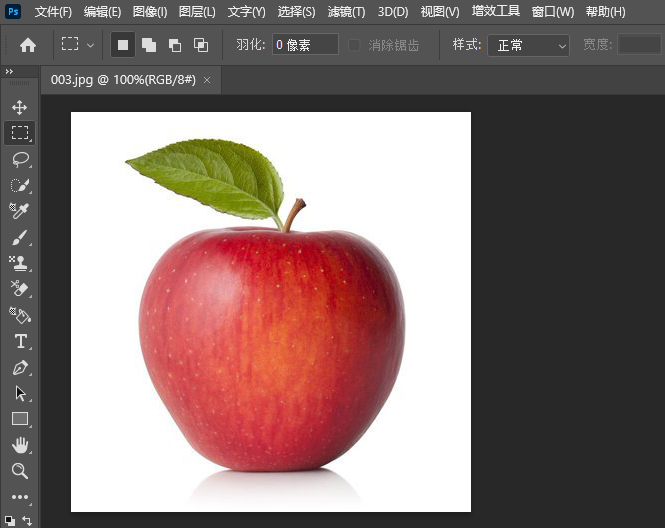Select the Hand tool
This screenshot has height=528, width=665.
(x=20, y=445)
